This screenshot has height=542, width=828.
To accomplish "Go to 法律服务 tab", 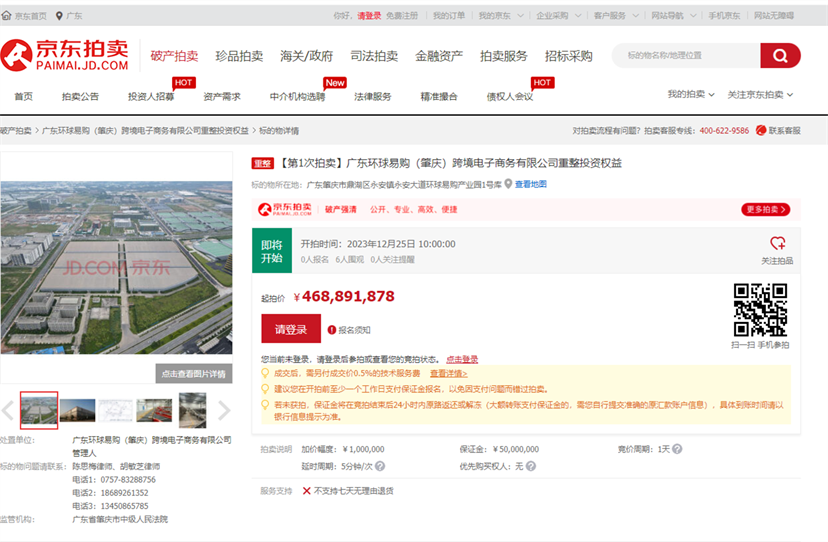I will click(x=372, y=96).
